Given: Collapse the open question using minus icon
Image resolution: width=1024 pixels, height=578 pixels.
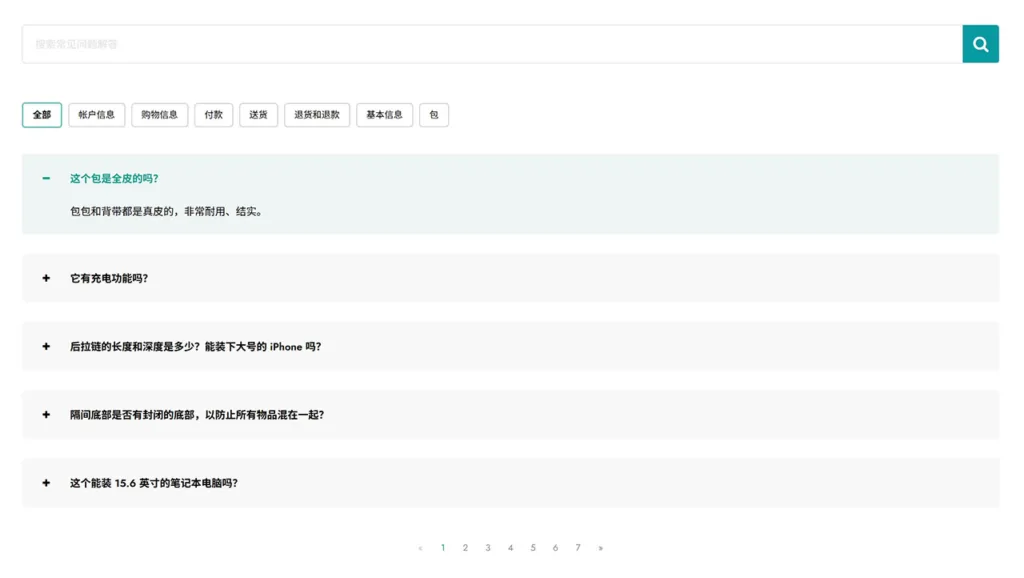Looking at the screenshot, I should click(46, 179).
